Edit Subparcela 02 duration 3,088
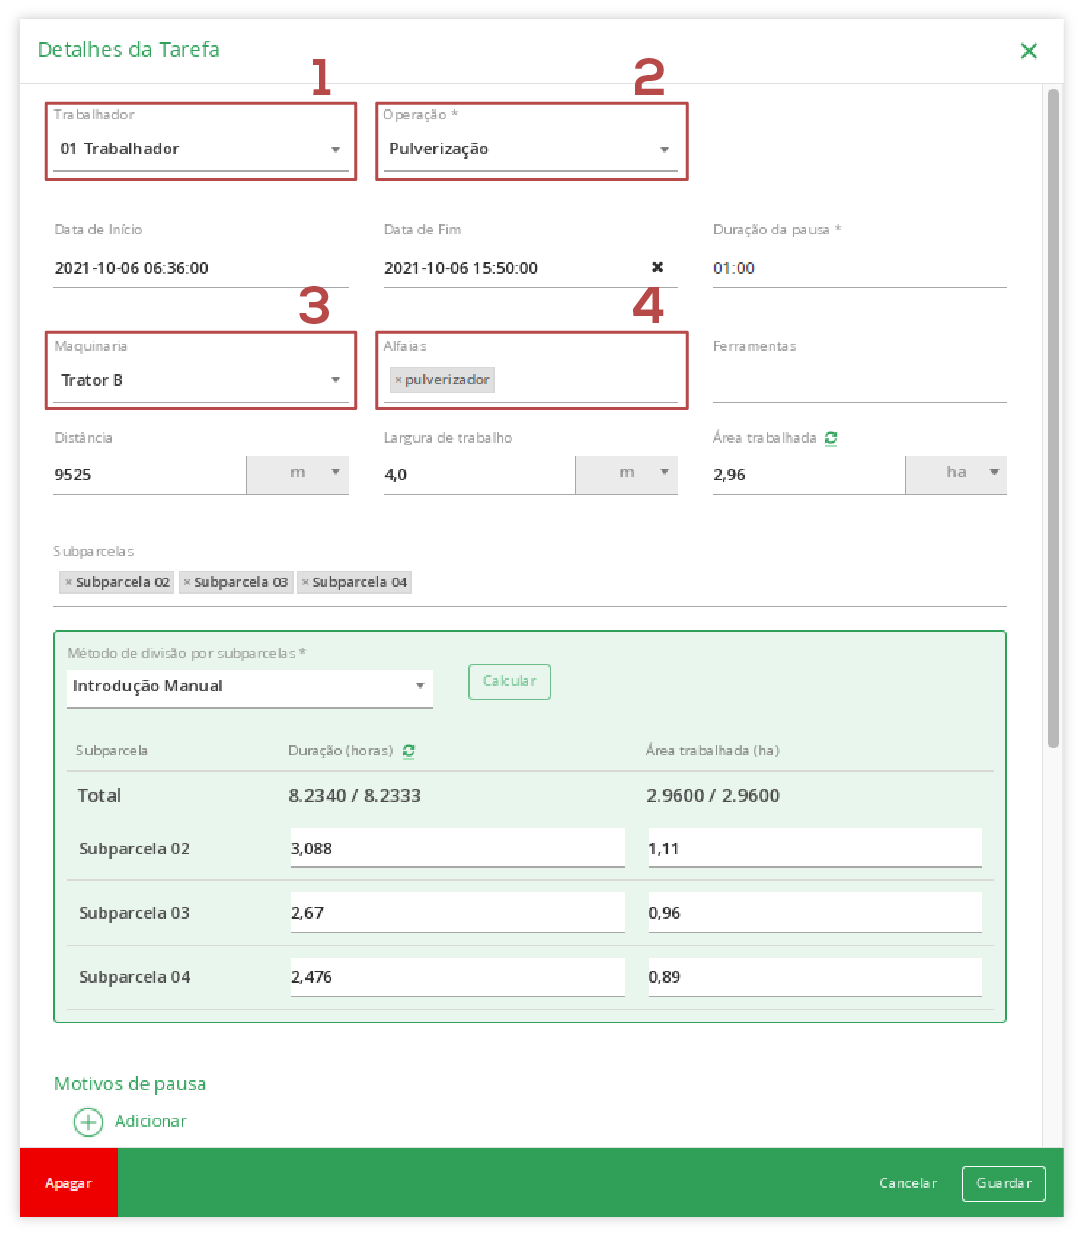Screen dimensions: 1081x1235 tap(457, 848)
